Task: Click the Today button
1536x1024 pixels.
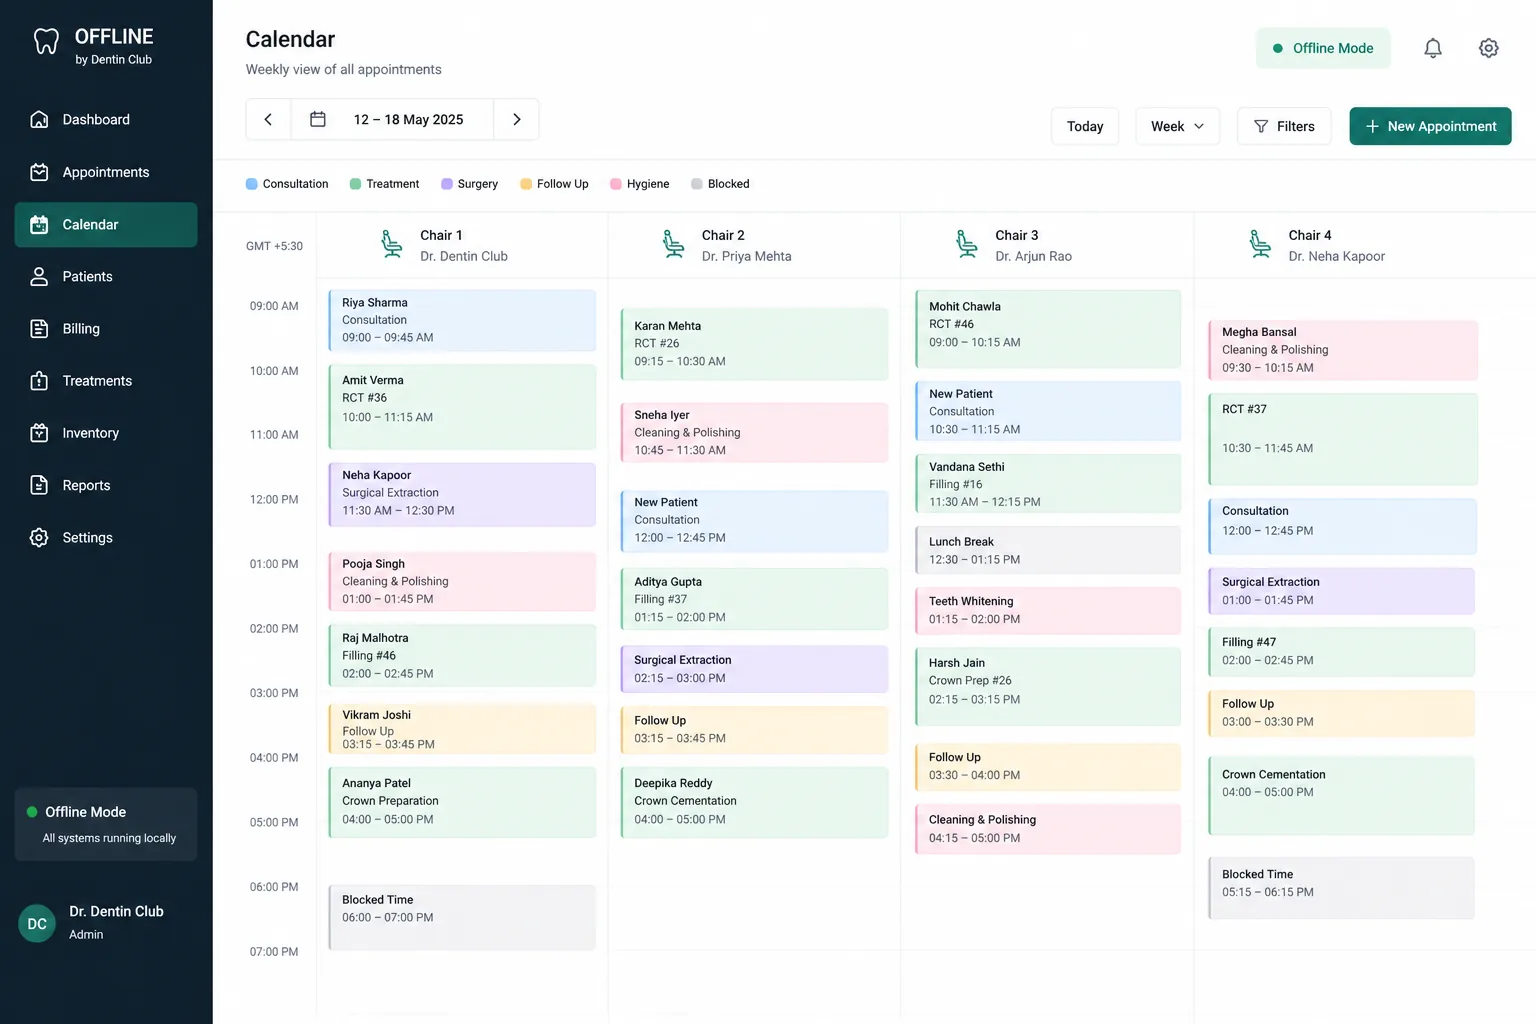Action: [x=1085, y=126]
